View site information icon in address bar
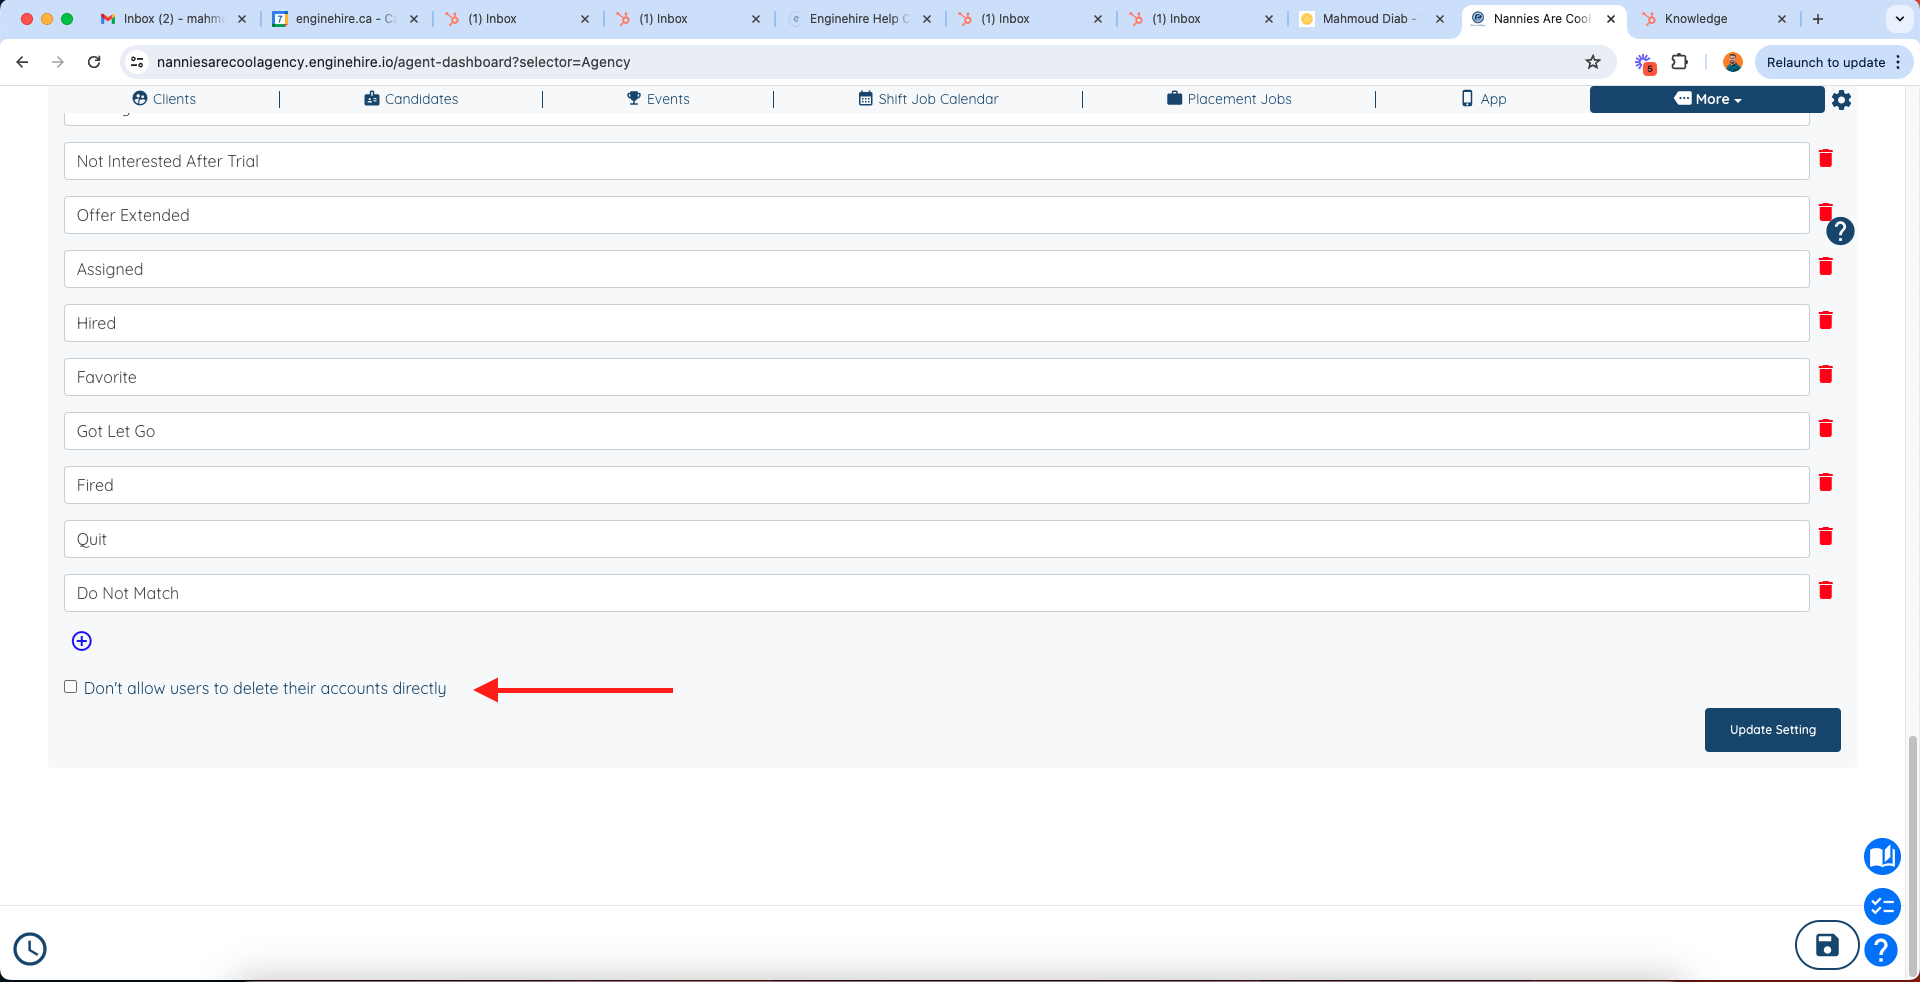This screenshot has height=982, width=1920. tap(138, 62)
